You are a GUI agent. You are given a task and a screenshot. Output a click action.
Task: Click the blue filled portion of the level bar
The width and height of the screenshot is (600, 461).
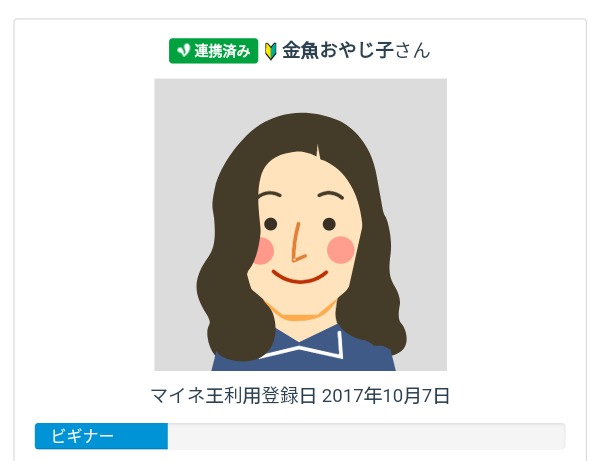pyautogui.click(x=101, y=436)
